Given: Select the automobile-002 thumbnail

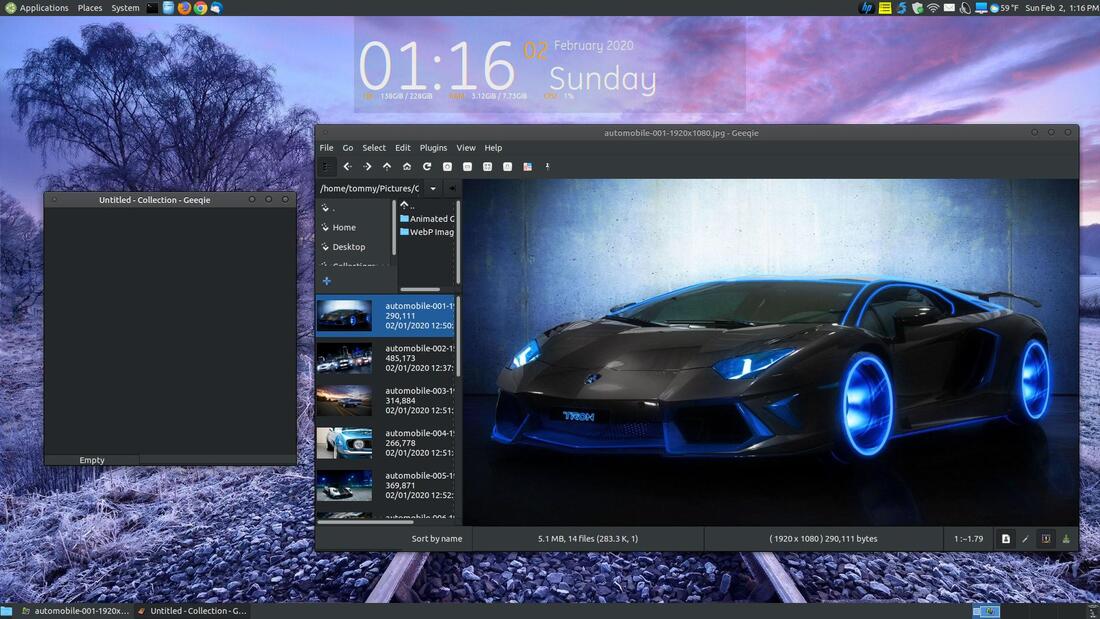Looking at the screenshot, I should (344, 358).
